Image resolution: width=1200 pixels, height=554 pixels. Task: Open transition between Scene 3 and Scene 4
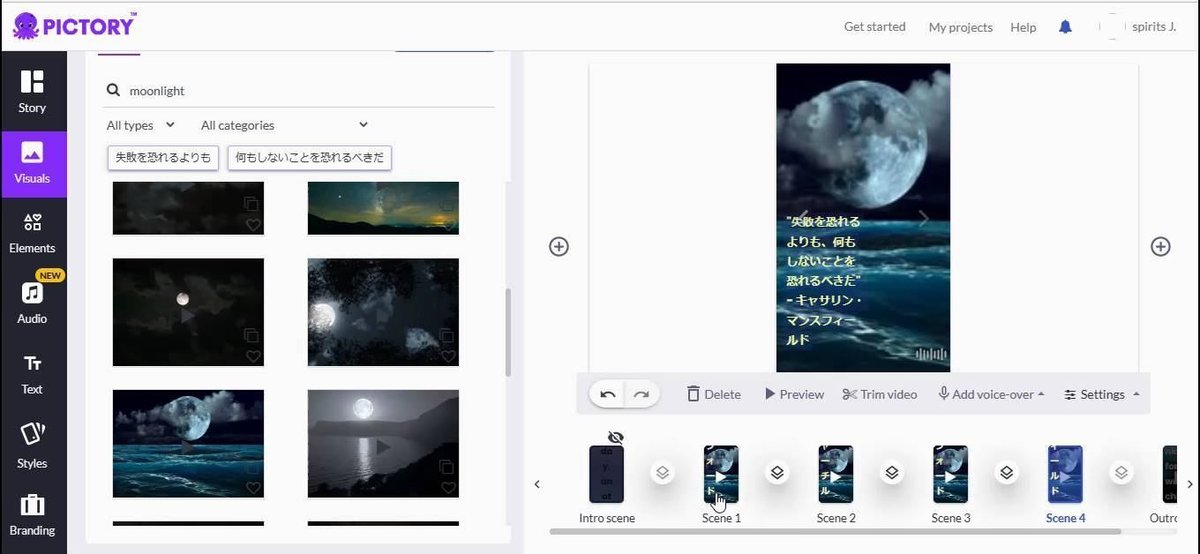coord(1007,473)
